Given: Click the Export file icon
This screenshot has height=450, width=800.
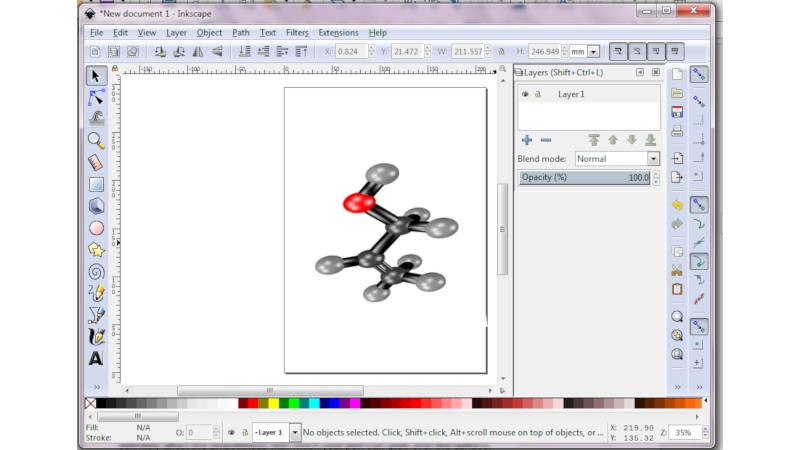Looking at the screenshot, I should click(x=677, y=177).
